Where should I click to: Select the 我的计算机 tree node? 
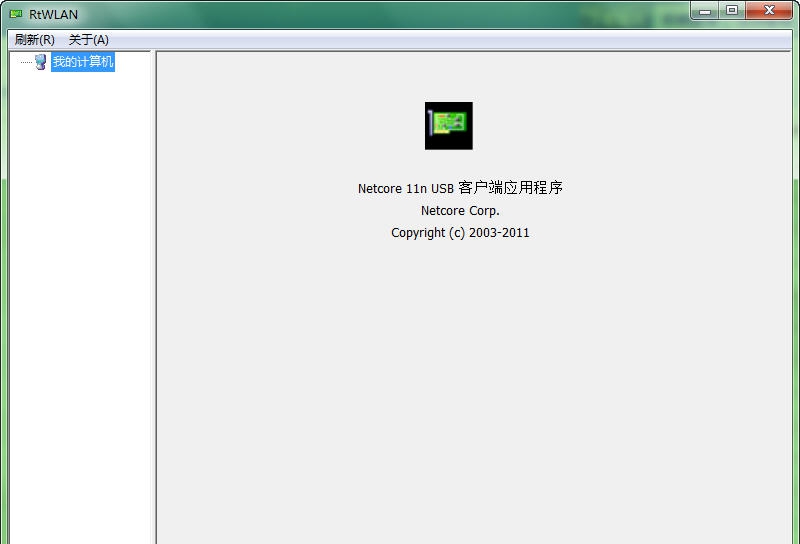83,62
